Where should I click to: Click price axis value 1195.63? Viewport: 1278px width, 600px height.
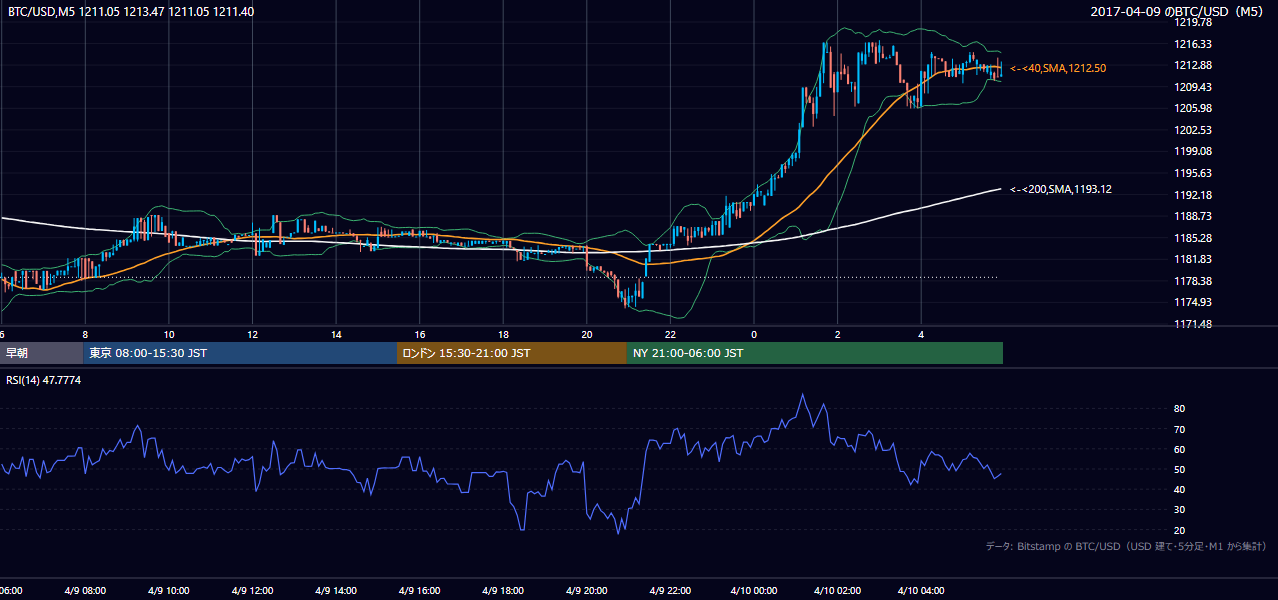coord(1193,173)
